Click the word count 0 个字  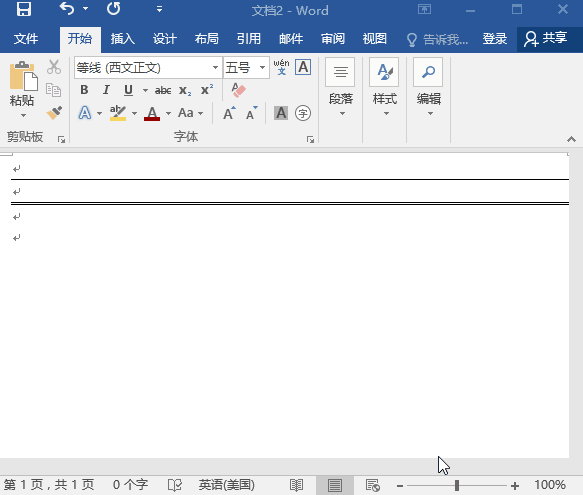tap(130, 485)
